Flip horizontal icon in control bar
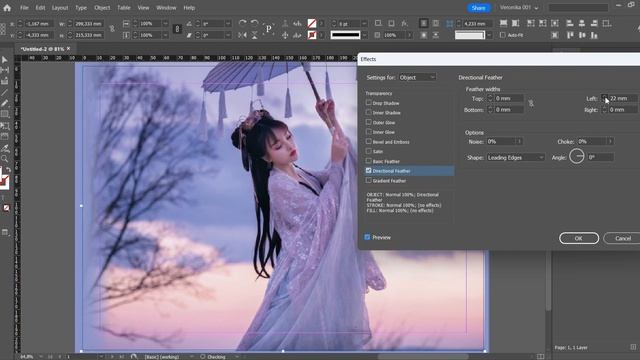This screenshot has width=640, height=360. click(242, 35)
